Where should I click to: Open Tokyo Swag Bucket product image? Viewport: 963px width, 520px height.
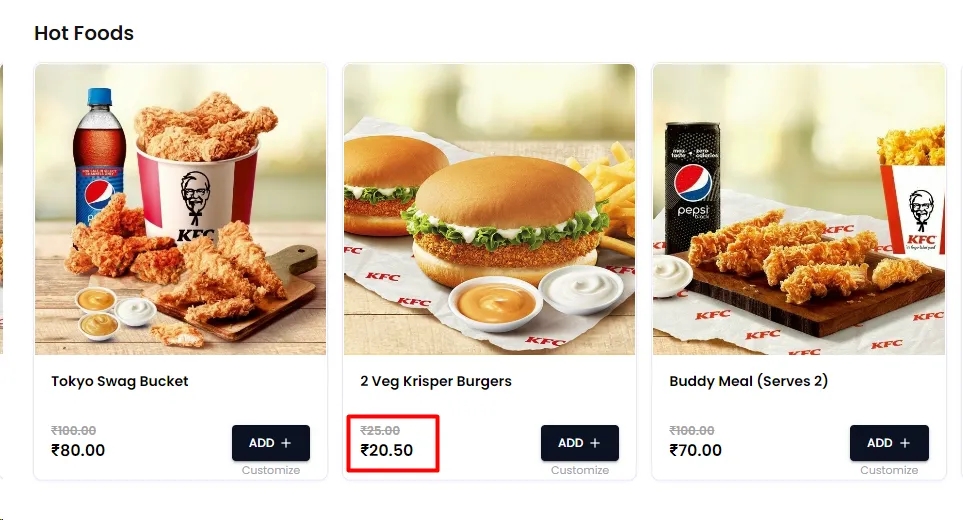click(x=181, y=209)
